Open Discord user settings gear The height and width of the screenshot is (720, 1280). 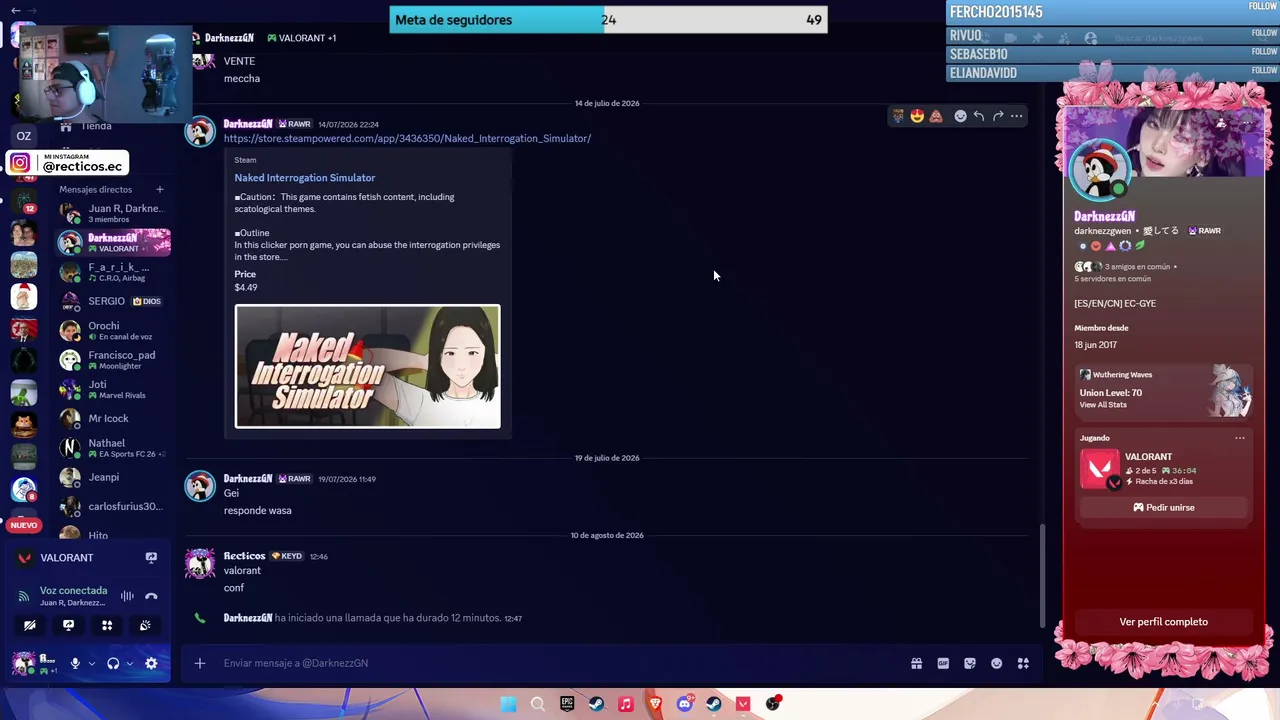point(151,663)
